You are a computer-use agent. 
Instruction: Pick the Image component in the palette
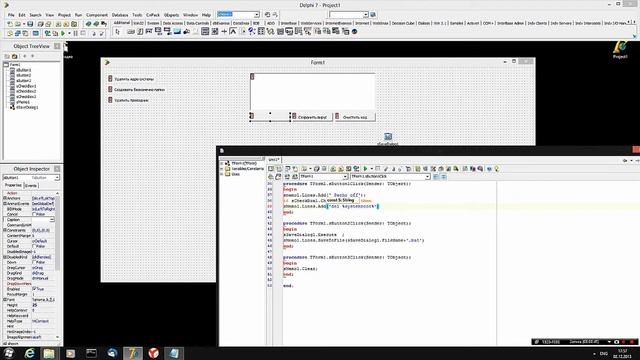[177, 31]
